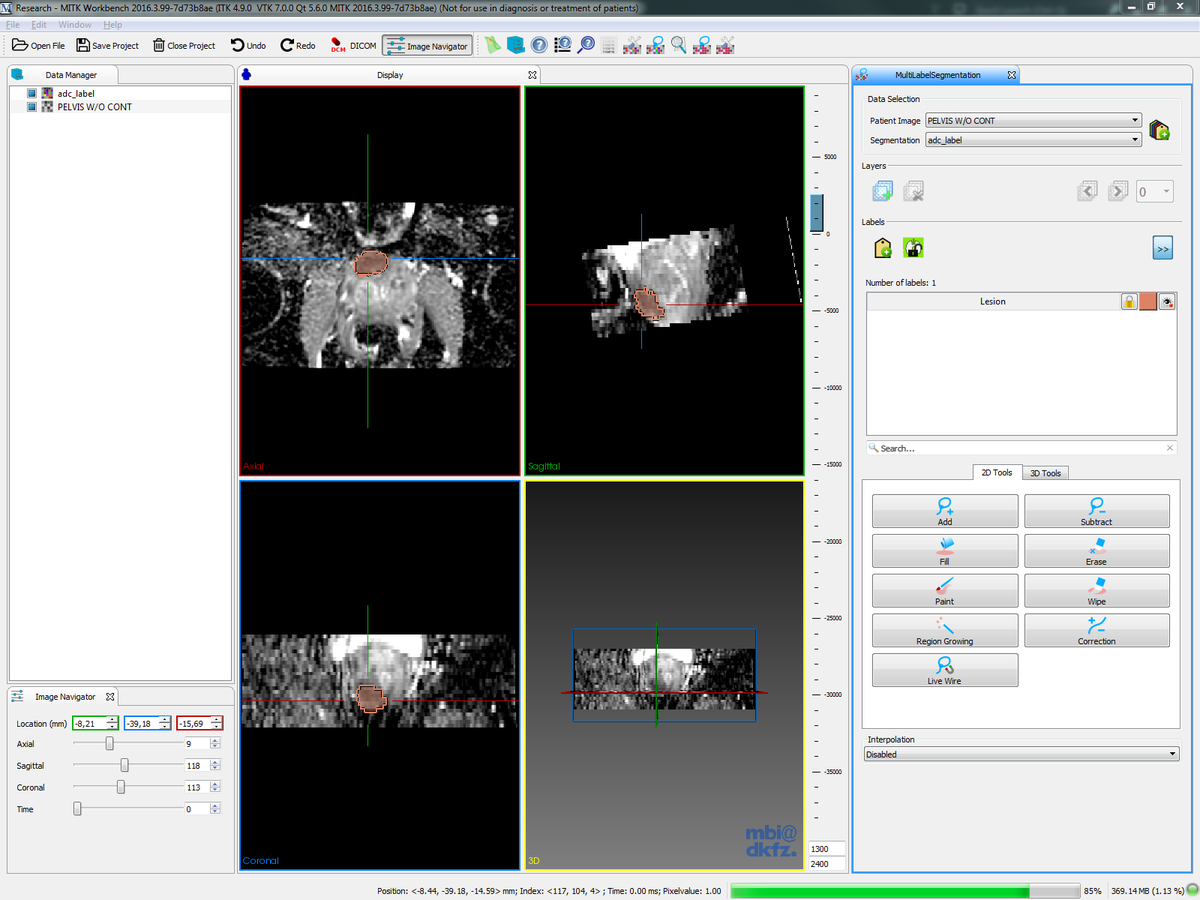Screen dimensions: 1200x900
Task: Select the Region Growing tool button
Action: click(x=944, y=630)
